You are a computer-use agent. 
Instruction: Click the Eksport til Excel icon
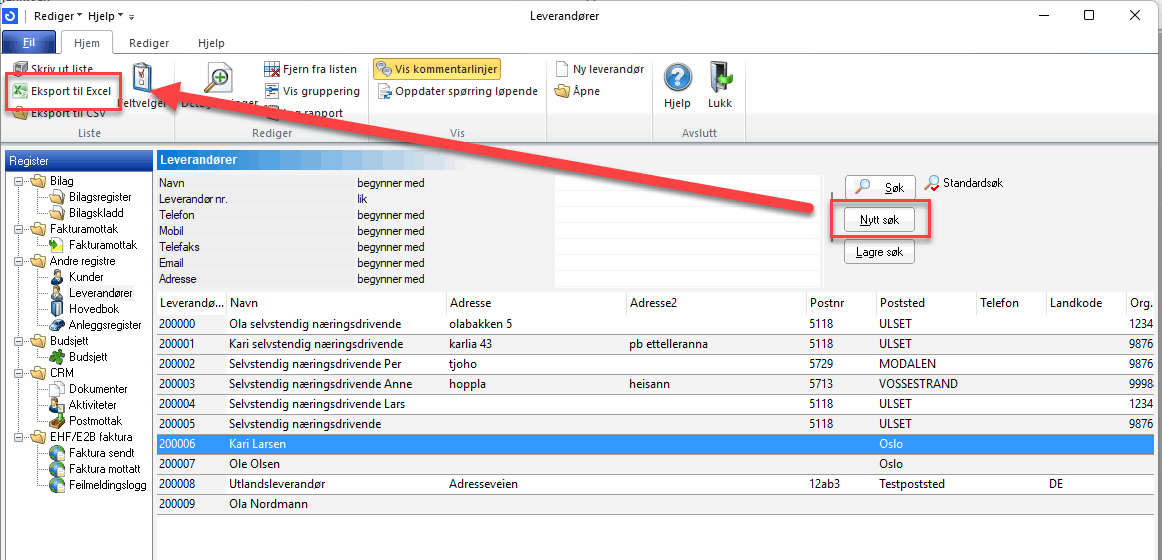click(x=20, y=91)
